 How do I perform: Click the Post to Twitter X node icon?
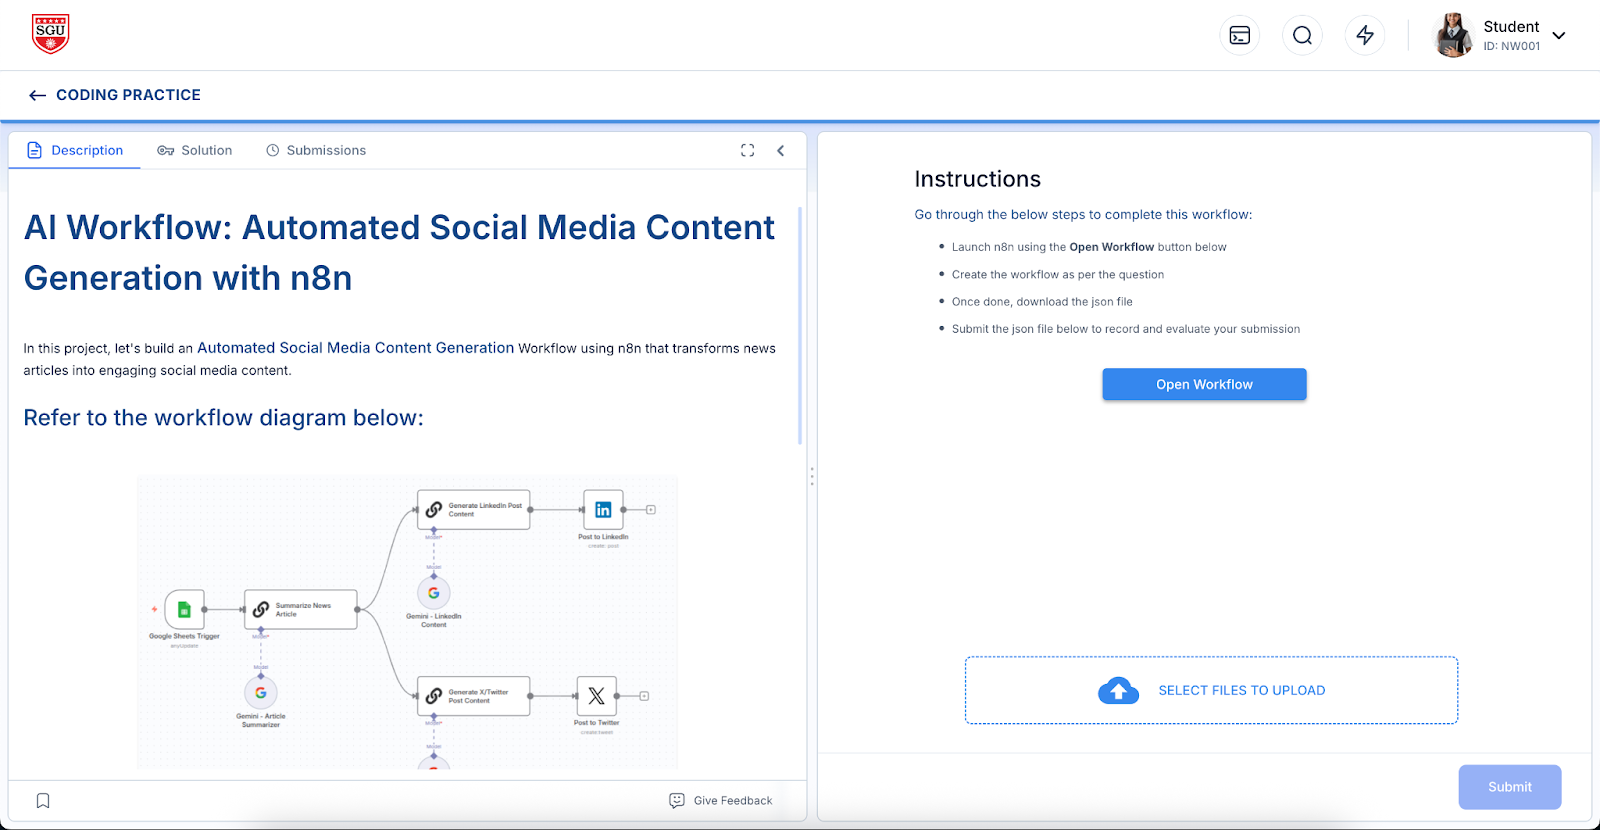[596, 696]
